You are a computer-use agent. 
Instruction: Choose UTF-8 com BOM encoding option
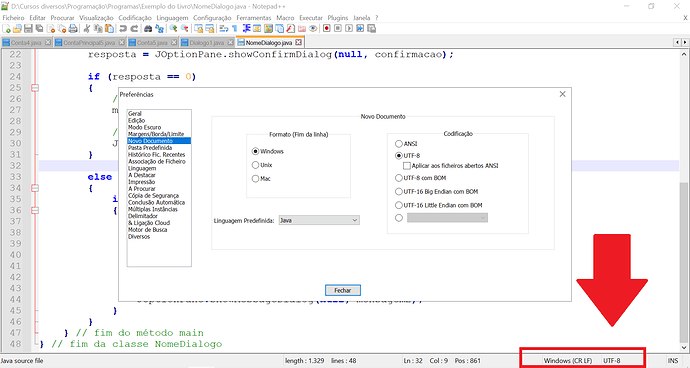click(x=399, y=178)
